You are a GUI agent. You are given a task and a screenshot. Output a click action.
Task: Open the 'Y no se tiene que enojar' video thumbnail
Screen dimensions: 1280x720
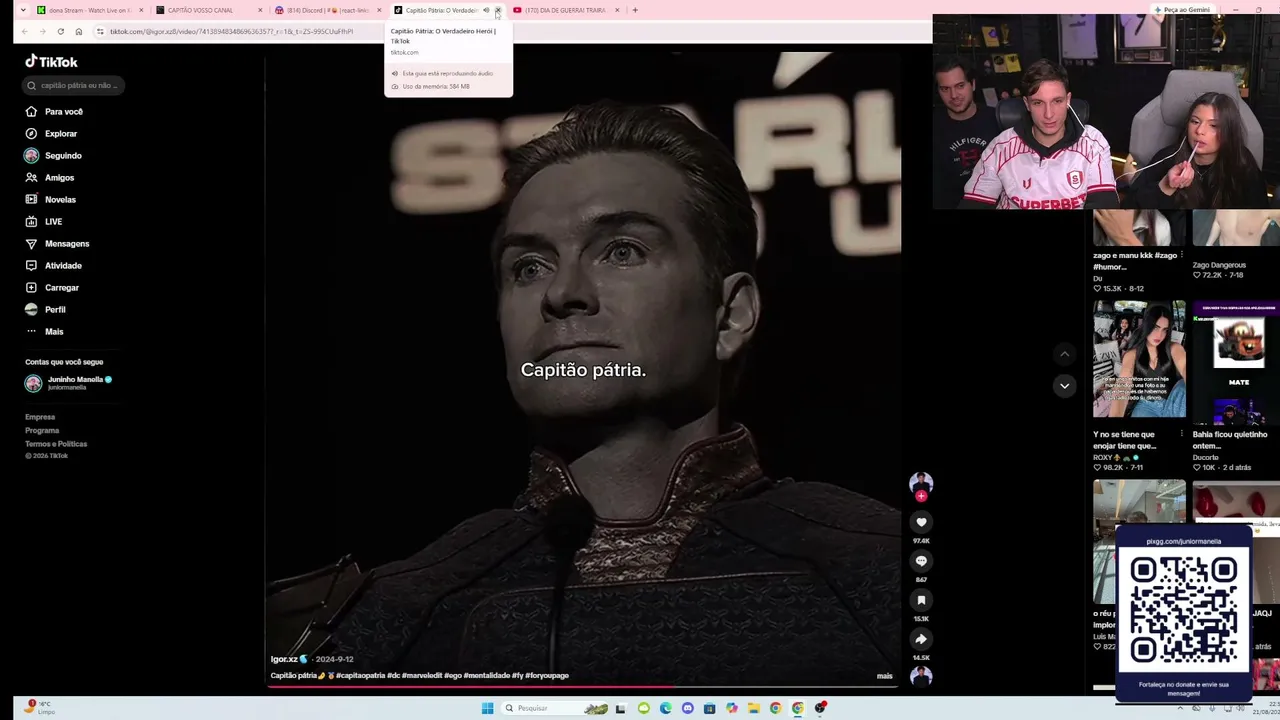coord(1139,359)
